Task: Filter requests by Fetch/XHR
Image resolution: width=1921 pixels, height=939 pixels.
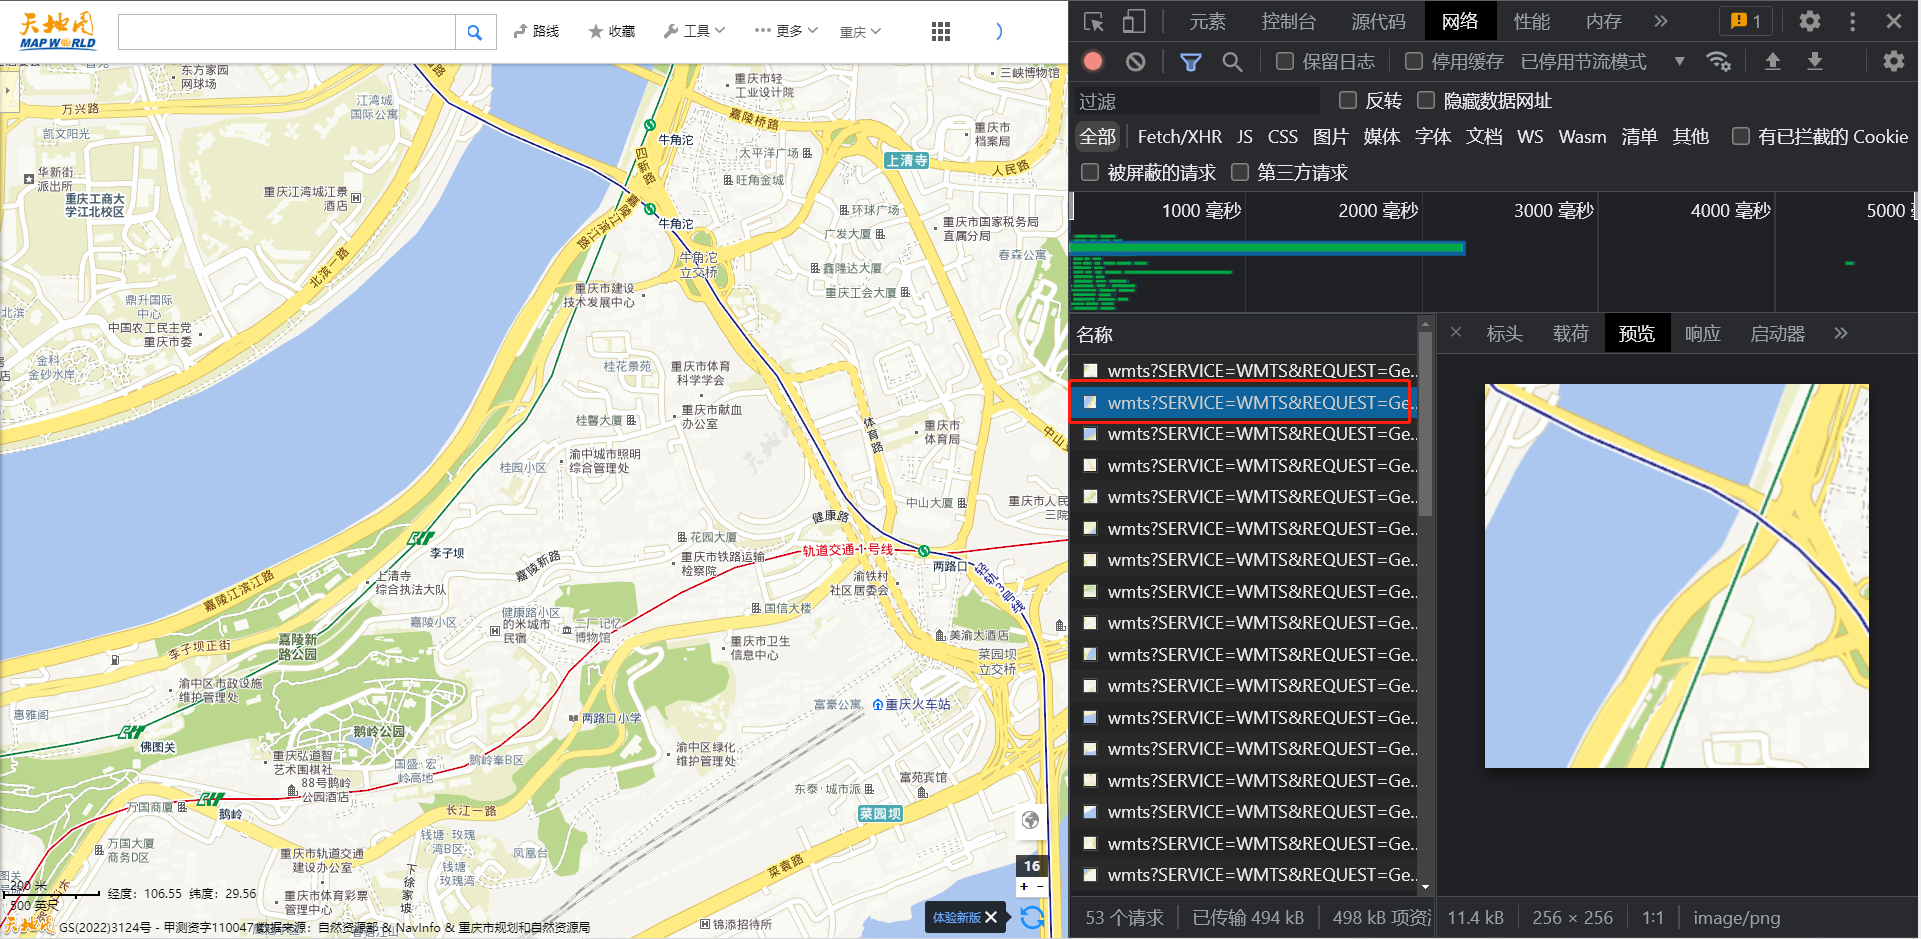Action: 1179,137
